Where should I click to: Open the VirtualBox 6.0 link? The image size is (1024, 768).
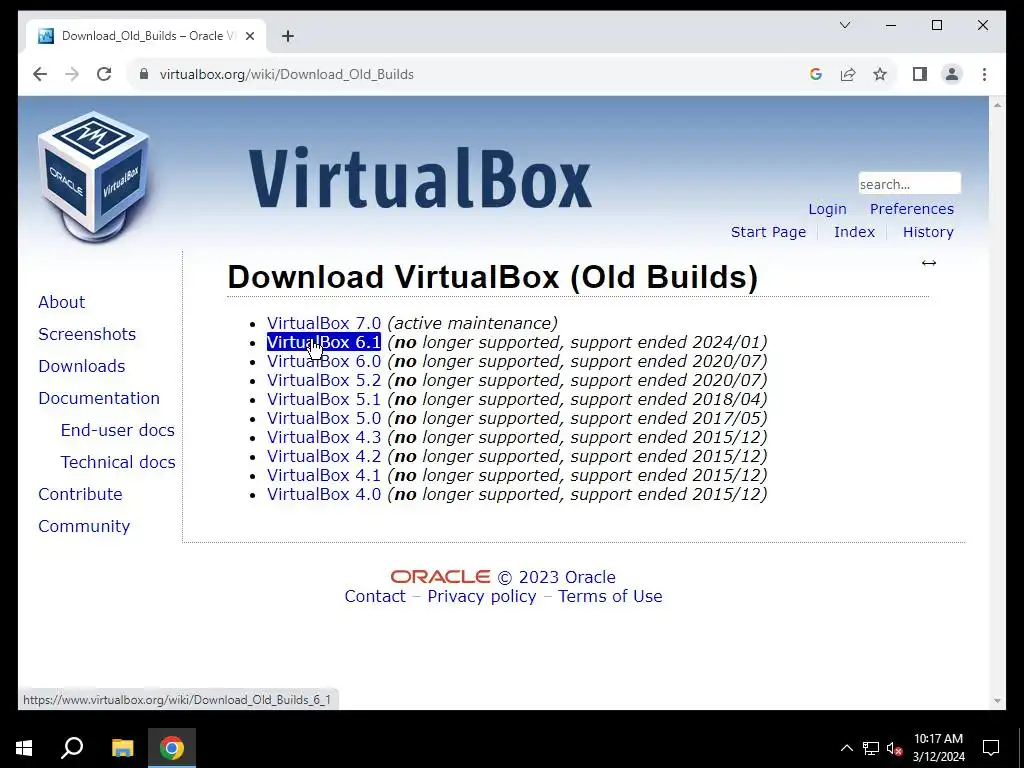pos(323,361)
